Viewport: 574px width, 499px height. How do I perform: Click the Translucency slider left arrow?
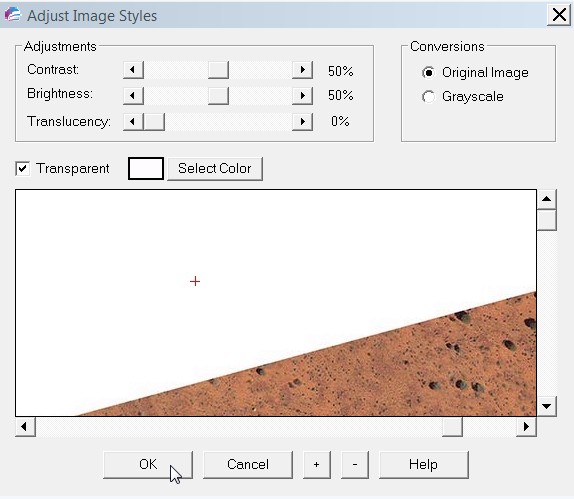click(x=133, y=122)
